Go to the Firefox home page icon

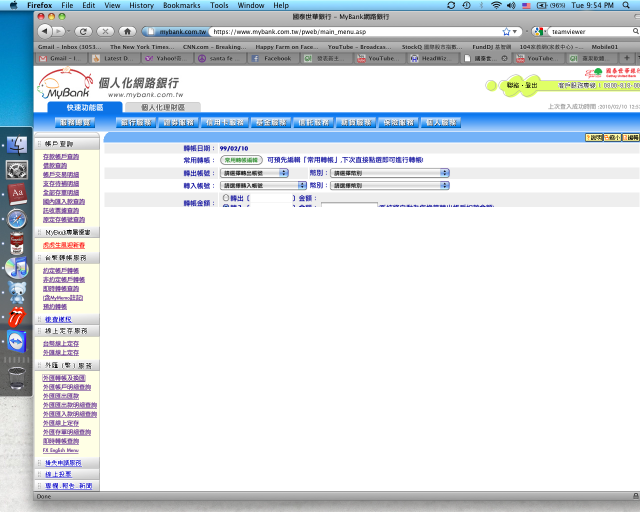(x=127, y=31)
